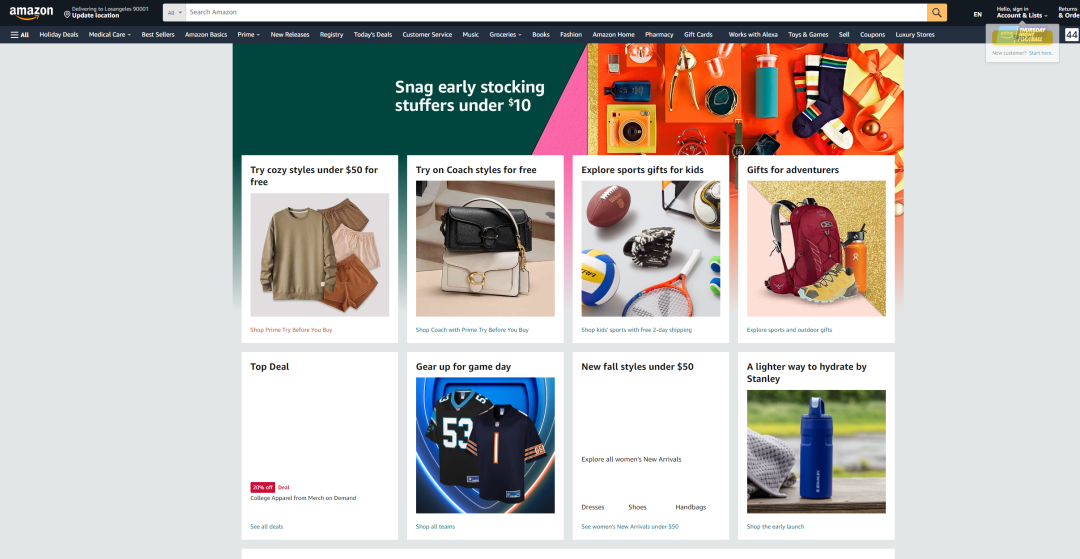This screenshot has height=559, width=1080.
Task: Expand the Groceries nav dropdown
Action: [x=506, y=34]
